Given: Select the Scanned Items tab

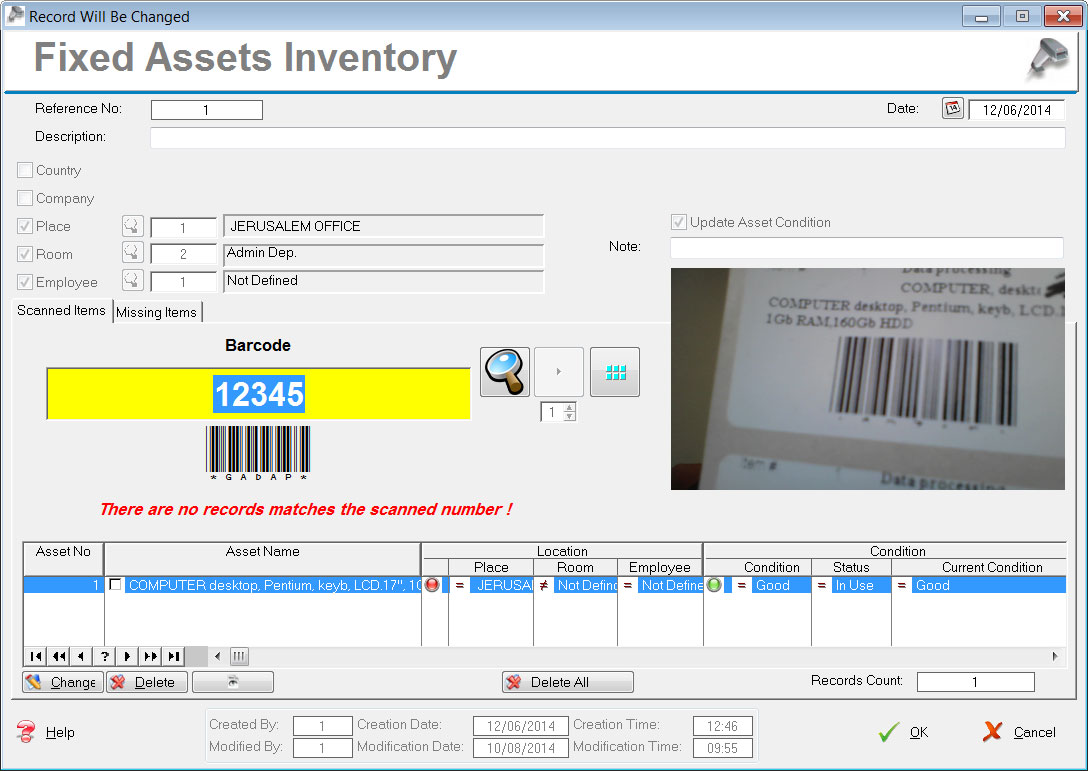Looking at the screenshot, I should [61, 311].
